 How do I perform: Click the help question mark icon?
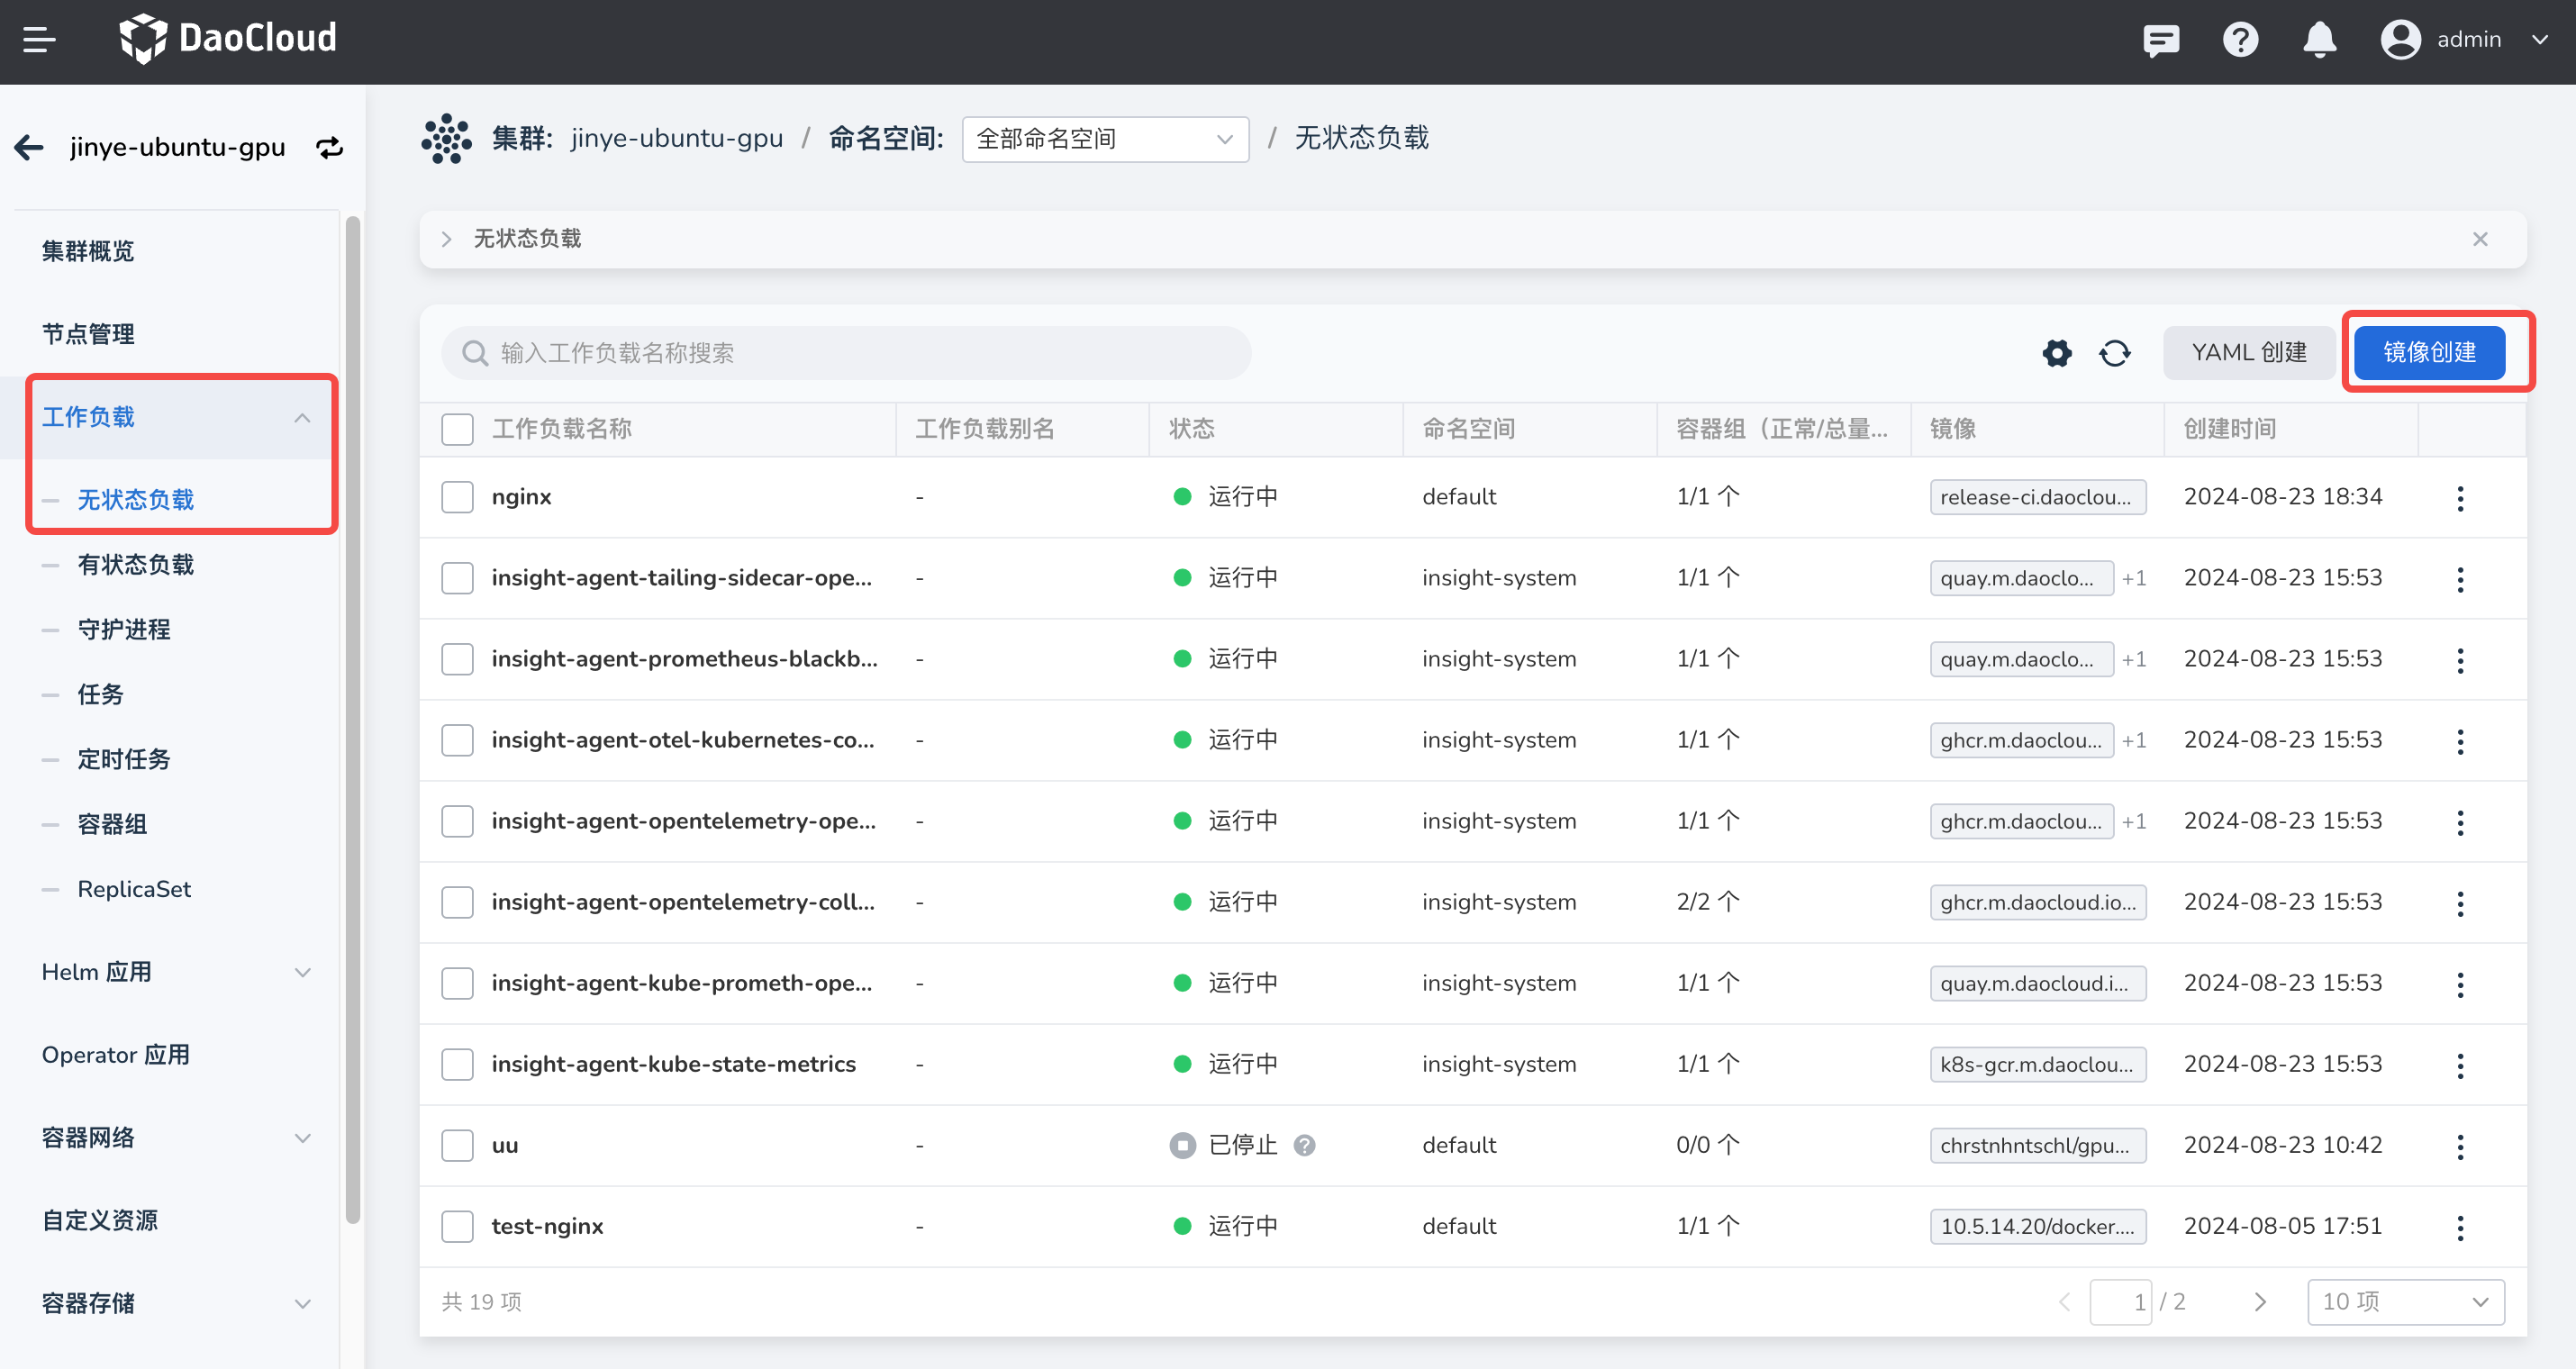point(2240,40)
